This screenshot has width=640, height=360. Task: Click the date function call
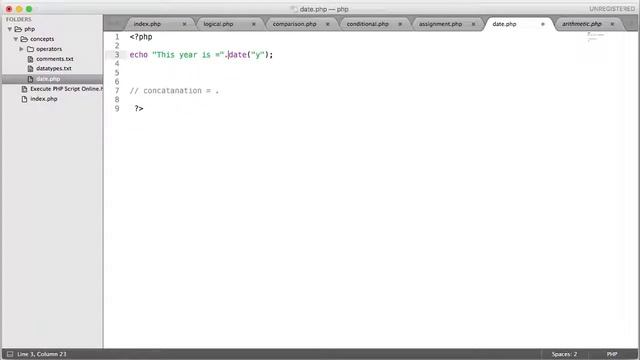(x=237, y=55)
